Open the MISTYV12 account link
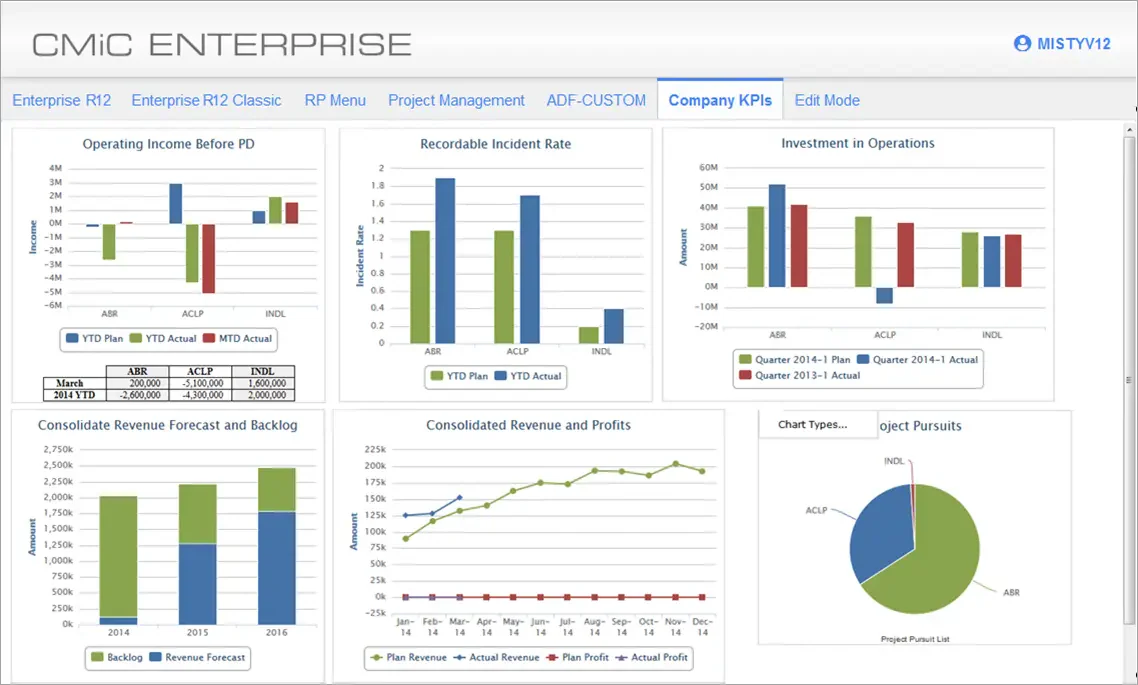 click(x=1073, y=44)
